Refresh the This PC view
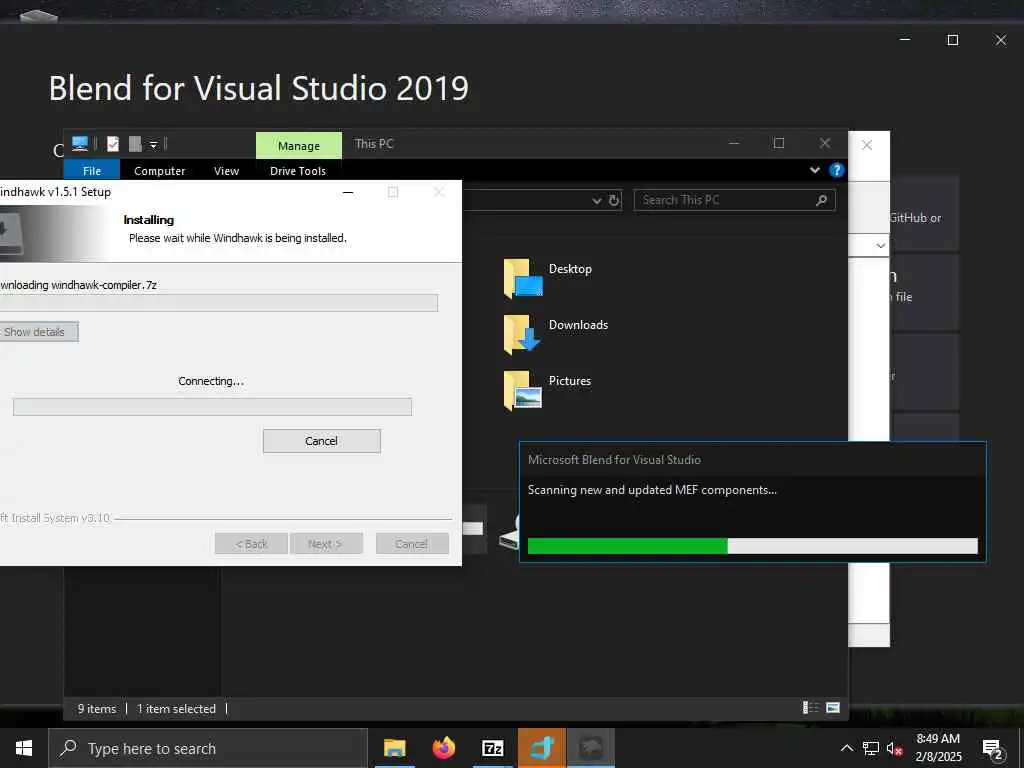Image resolution: width=1024 pixels, height=768 pixels. pyautogui.click(x=614, y=200)
